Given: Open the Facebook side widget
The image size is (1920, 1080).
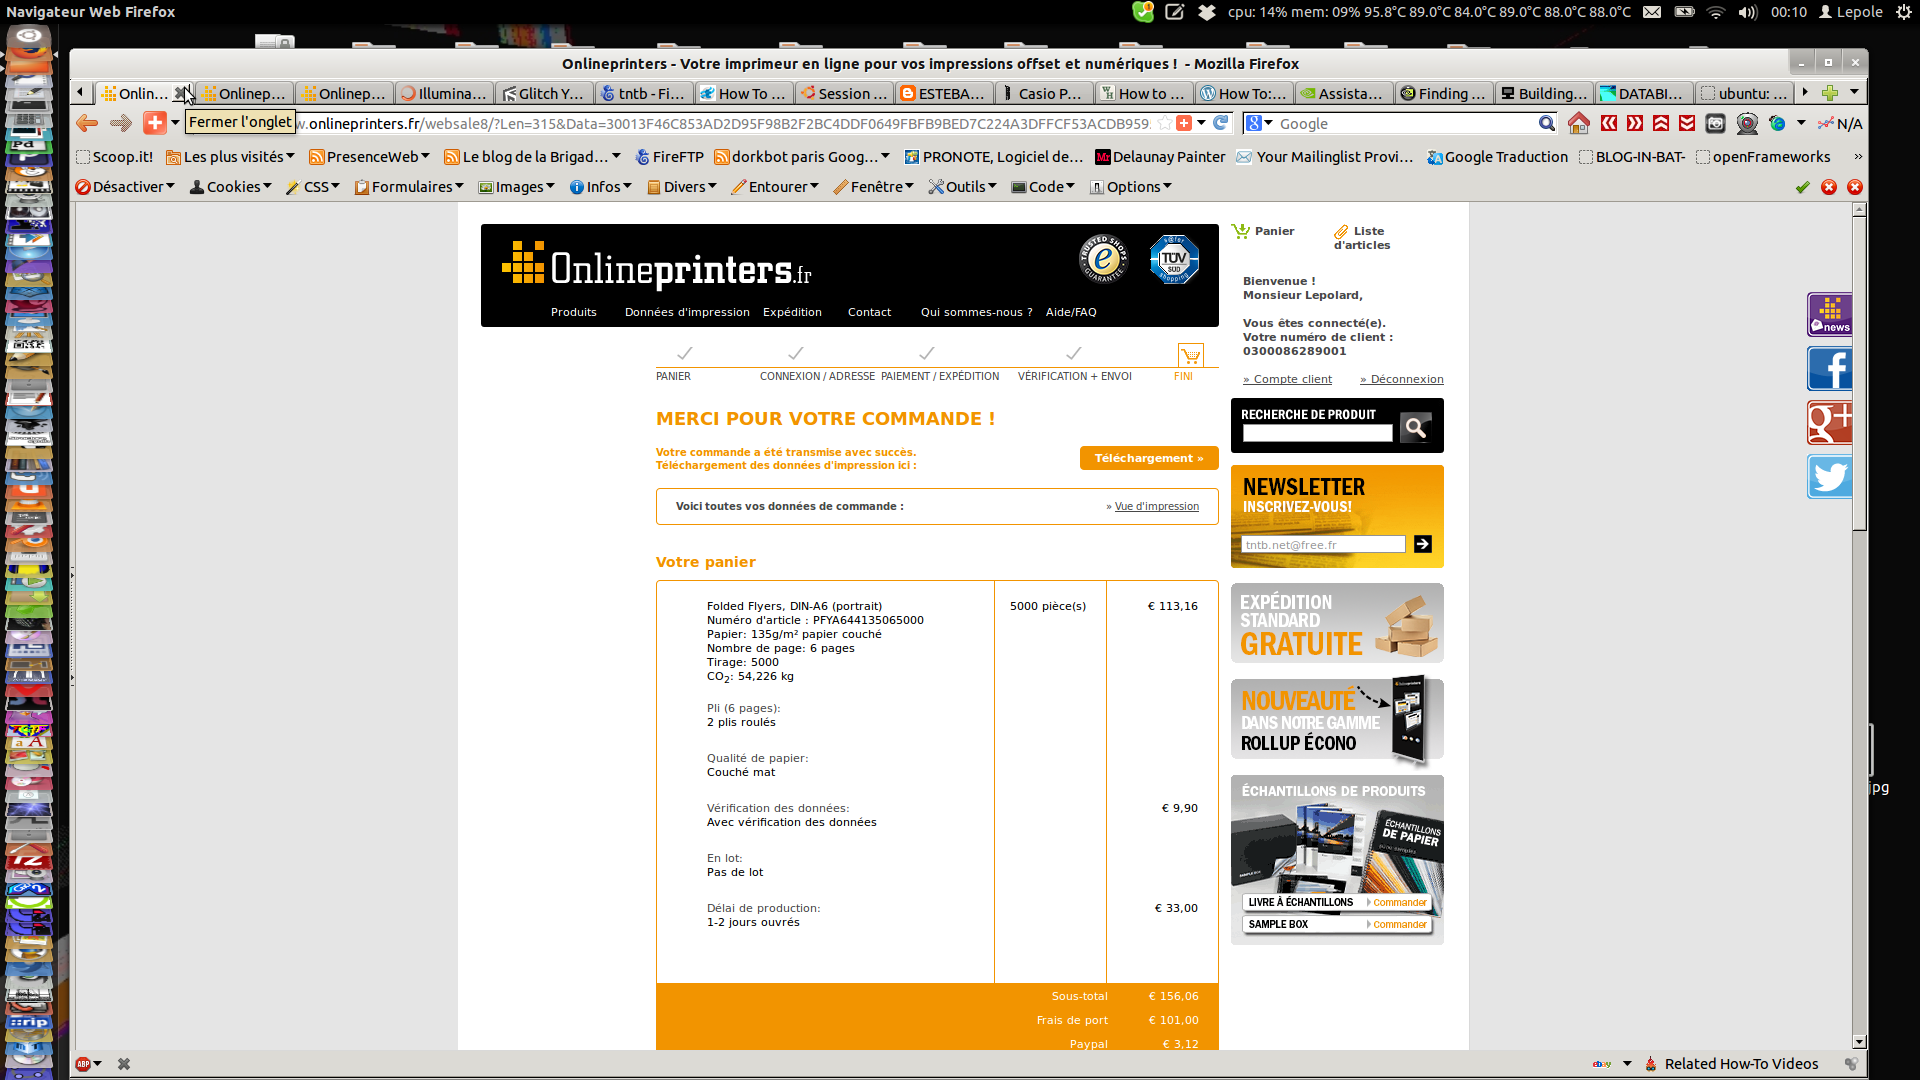Looking at the screenshot, I should 1829,369.
